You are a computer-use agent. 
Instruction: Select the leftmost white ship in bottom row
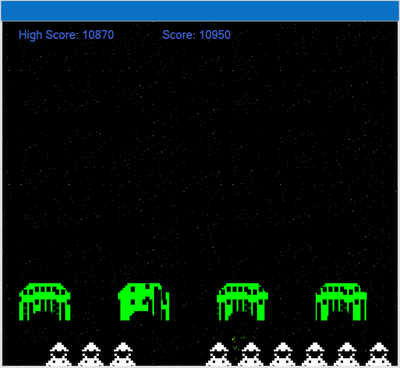coord(59,354)
